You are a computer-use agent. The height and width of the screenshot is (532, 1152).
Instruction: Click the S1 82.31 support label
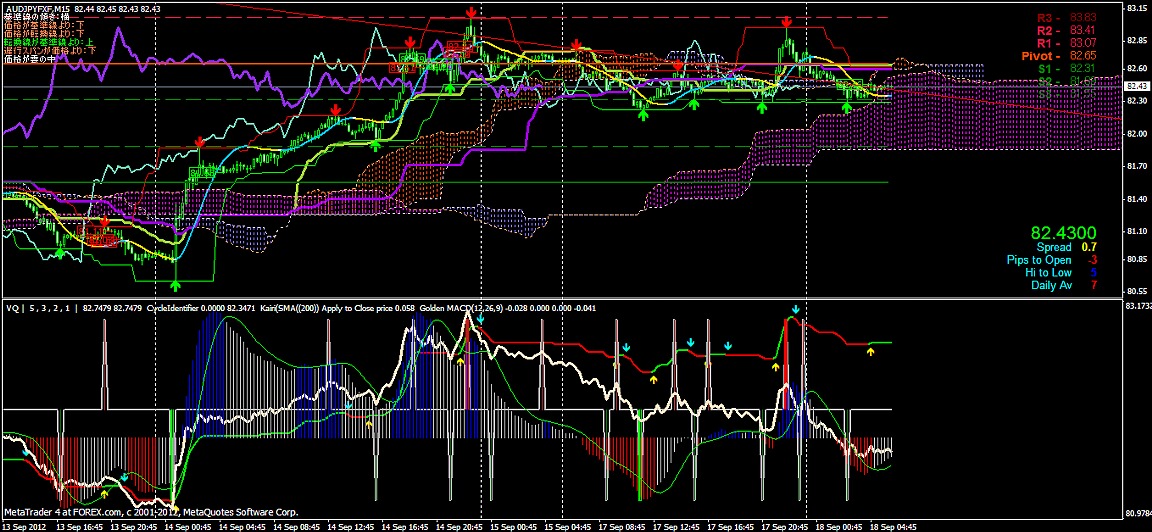(x=1066, y=69)
